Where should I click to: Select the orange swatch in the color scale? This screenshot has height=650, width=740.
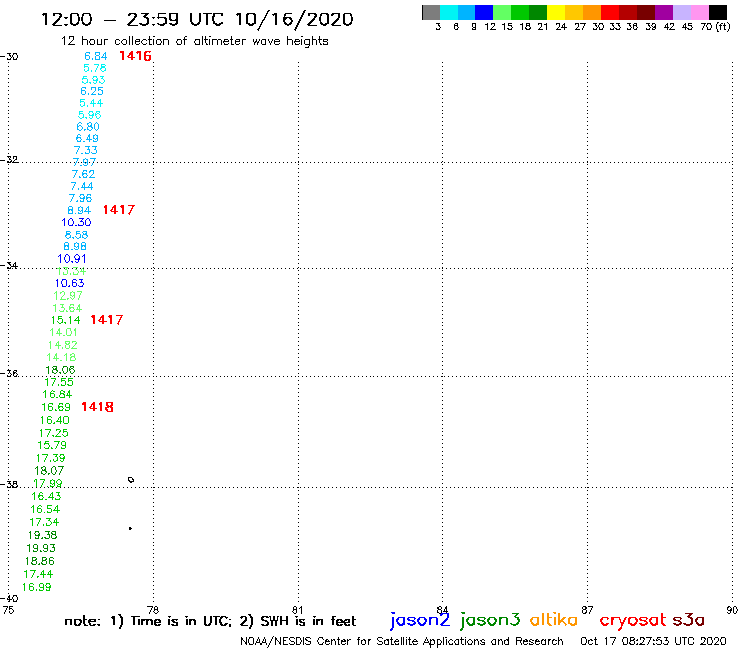(x=592, y=12)
